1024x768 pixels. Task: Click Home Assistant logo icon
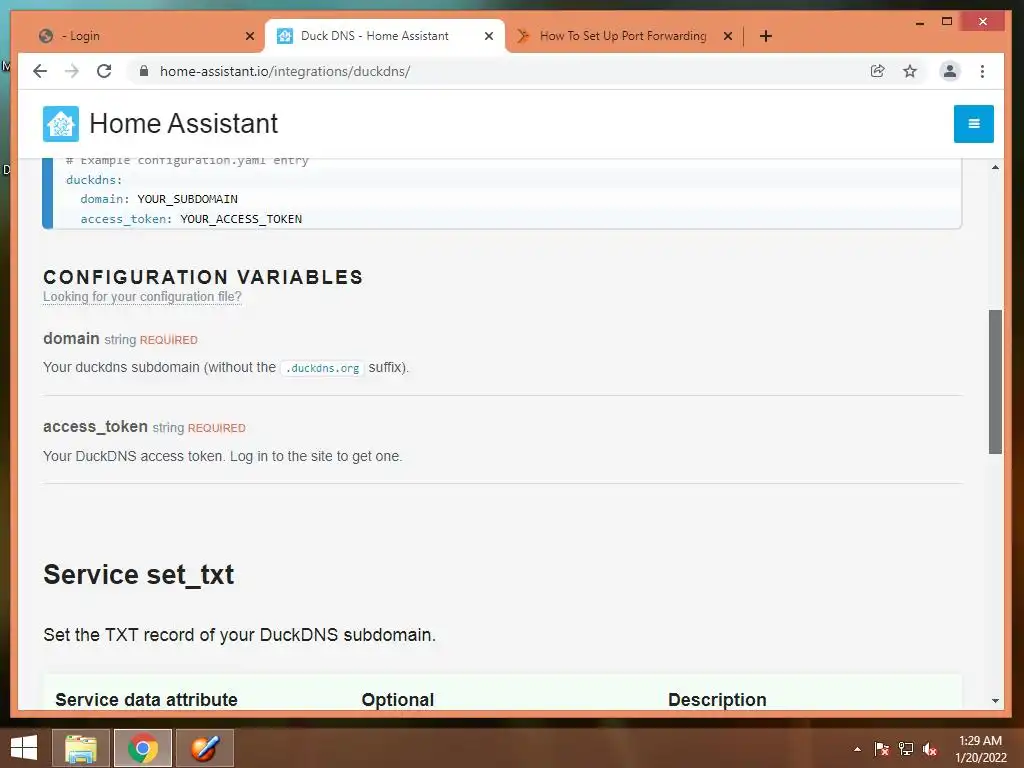point(61,123)
